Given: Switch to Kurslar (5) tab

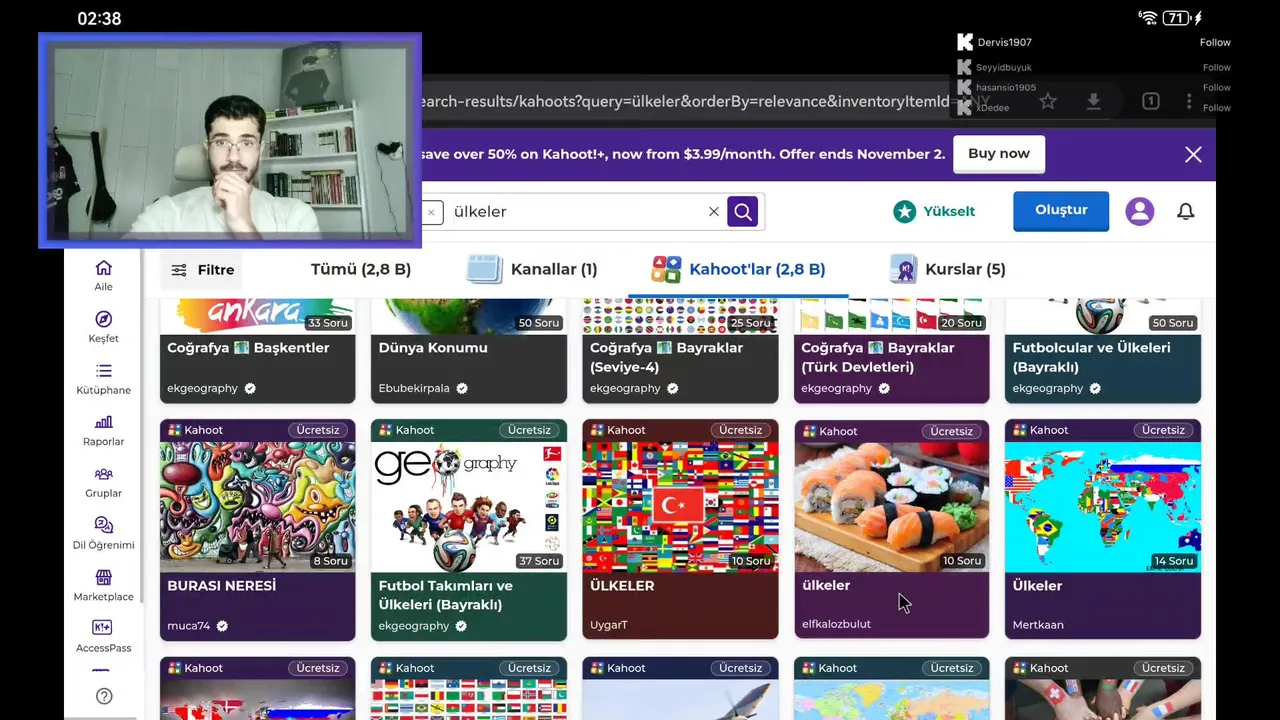Looking at the screenshot, I should click(x=947, y=269).
